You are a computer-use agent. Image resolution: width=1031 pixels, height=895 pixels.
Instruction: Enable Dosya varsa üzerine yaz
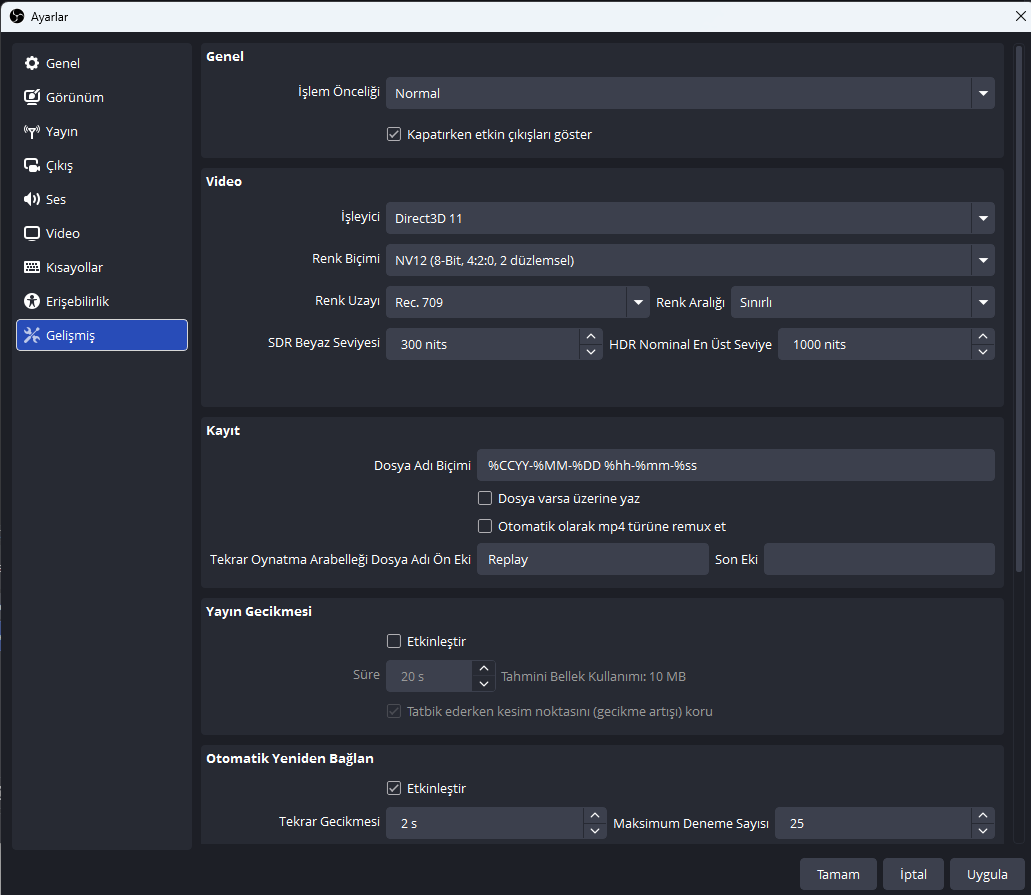(485, 498)
